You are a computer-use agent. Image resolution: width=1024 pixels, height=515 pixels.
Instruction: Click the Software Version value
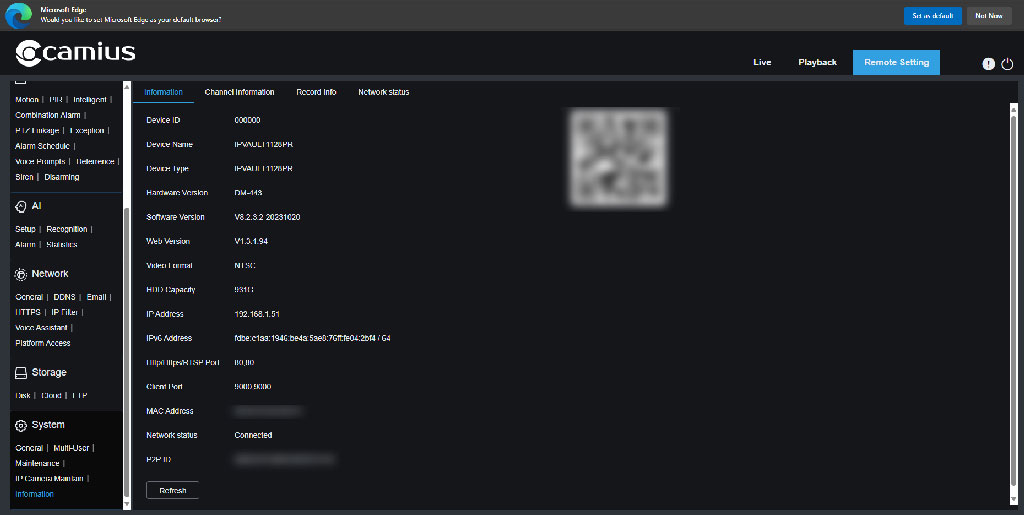(267, 217)
